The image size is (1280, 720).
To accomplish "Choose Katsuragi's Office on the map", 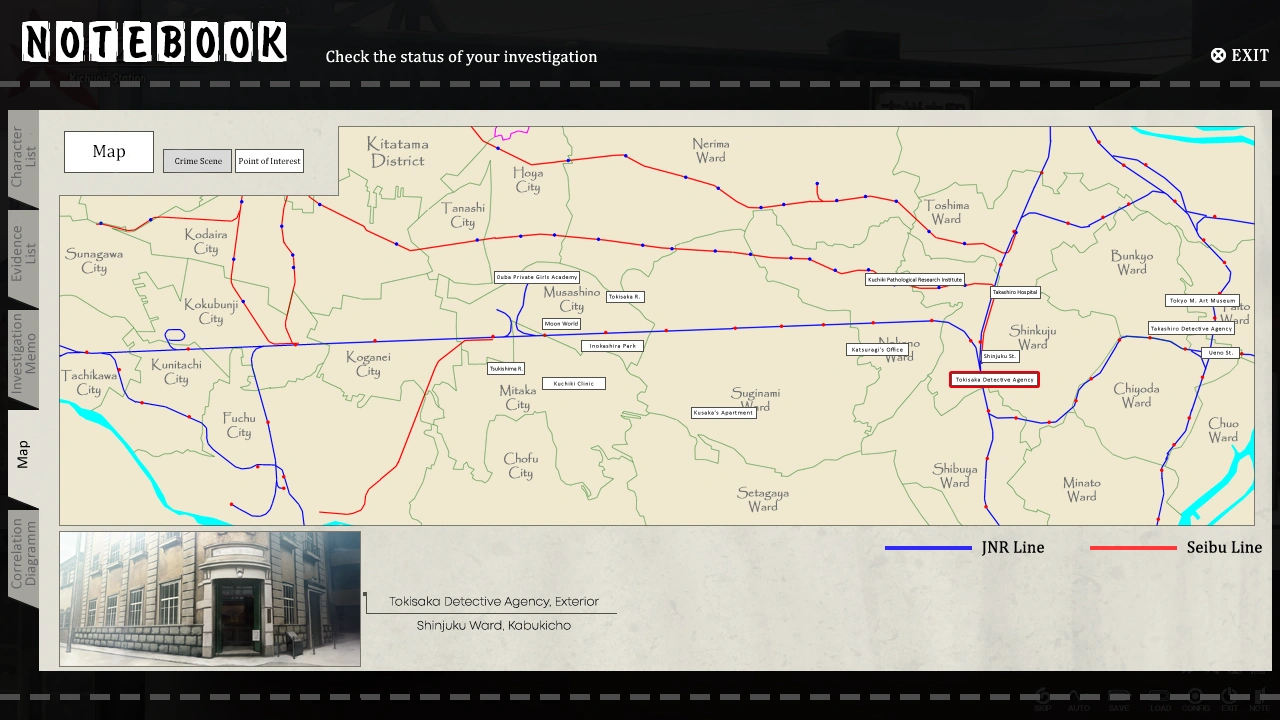I will point(878,350).
